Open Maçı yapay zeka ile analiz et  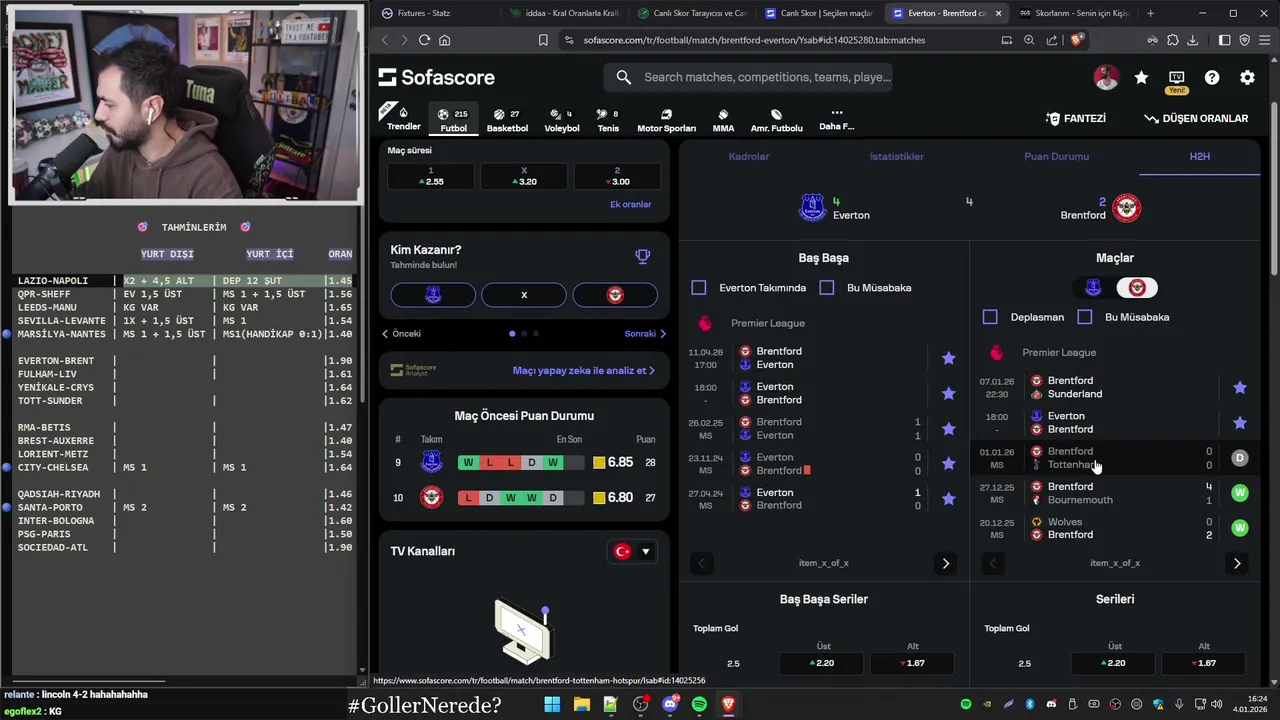tap(584, 370)
